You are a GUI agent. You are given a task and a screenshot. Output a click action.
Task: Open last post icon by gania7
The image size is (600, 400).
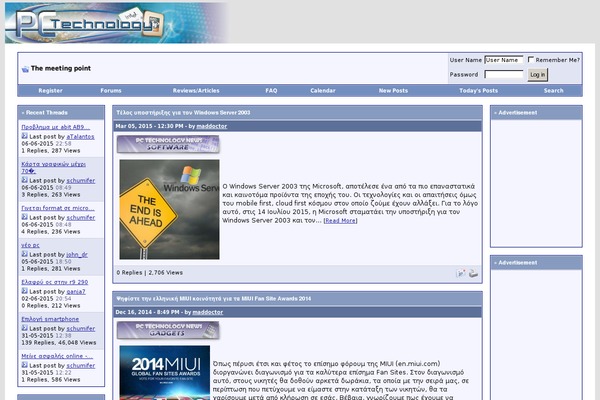(24, 291)
